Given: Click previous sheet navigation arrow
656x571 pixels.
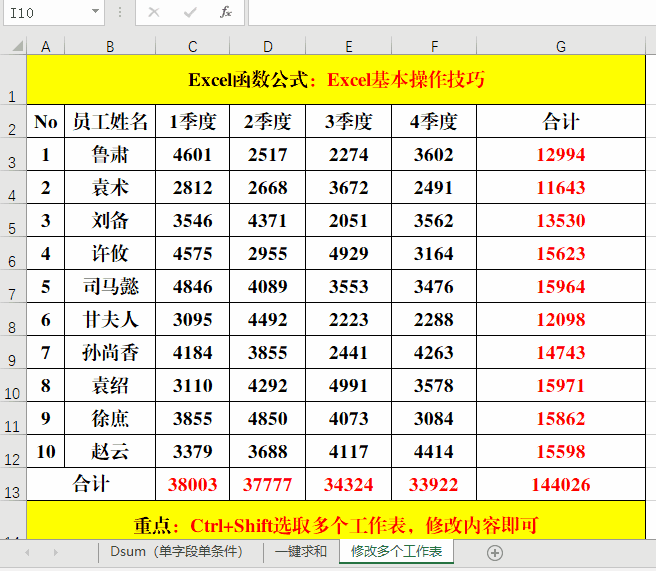Looking at the screenshot, I should click(27, 553).
